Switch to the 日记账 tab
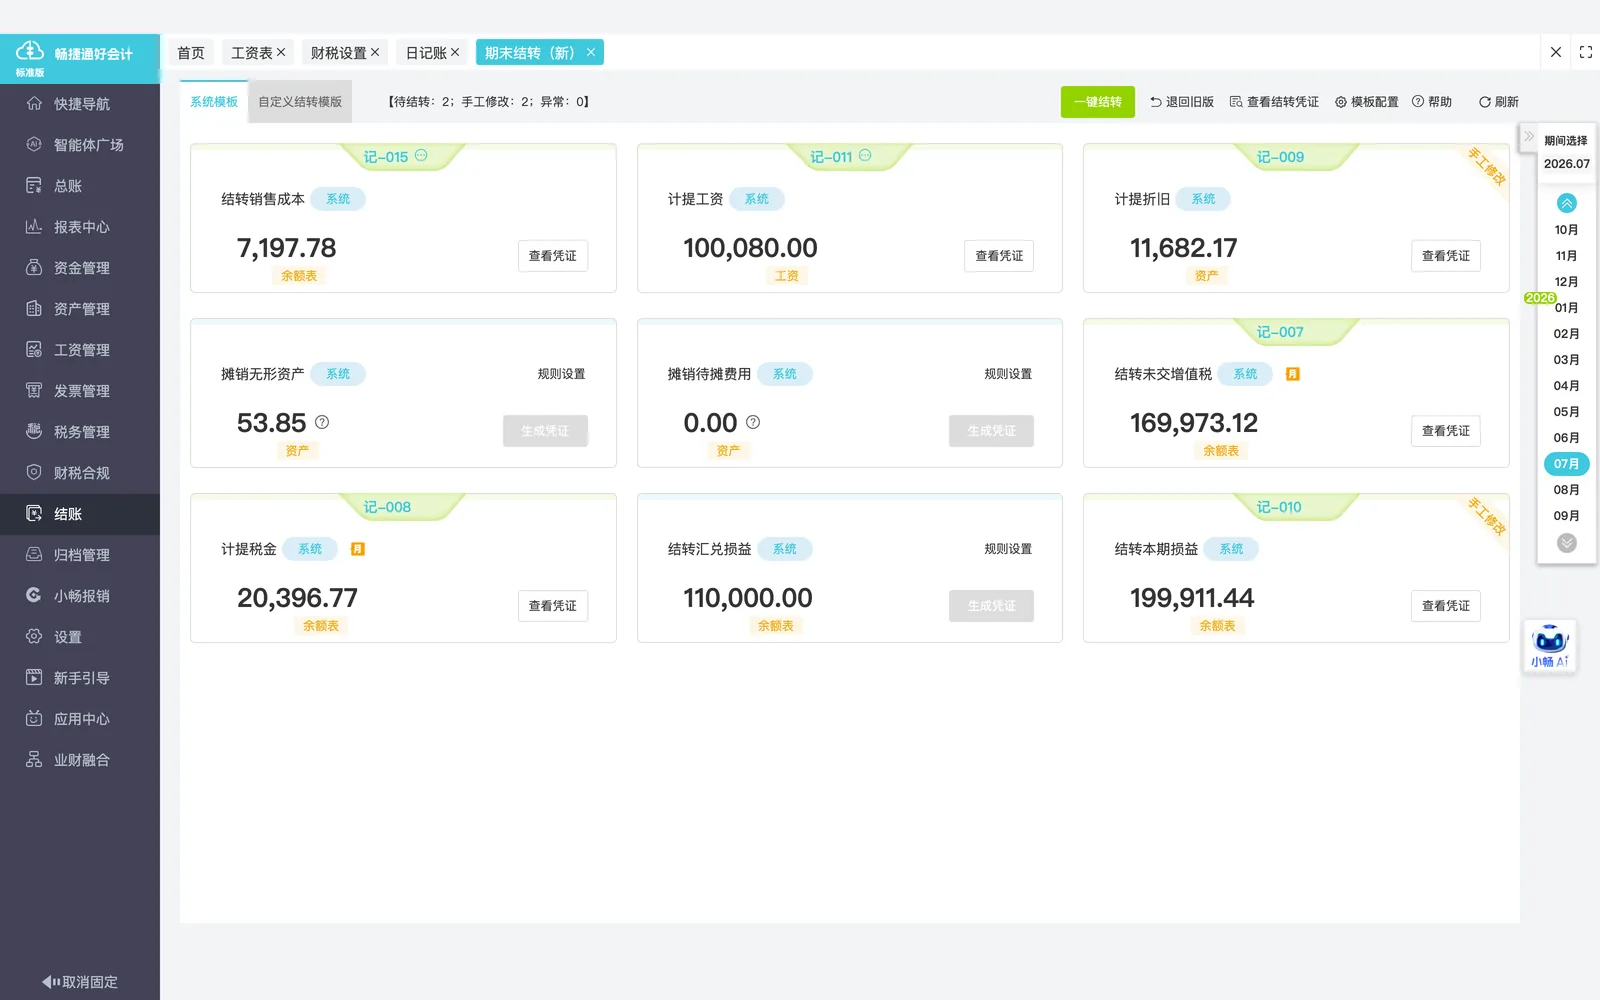 [x=426, y=53]
